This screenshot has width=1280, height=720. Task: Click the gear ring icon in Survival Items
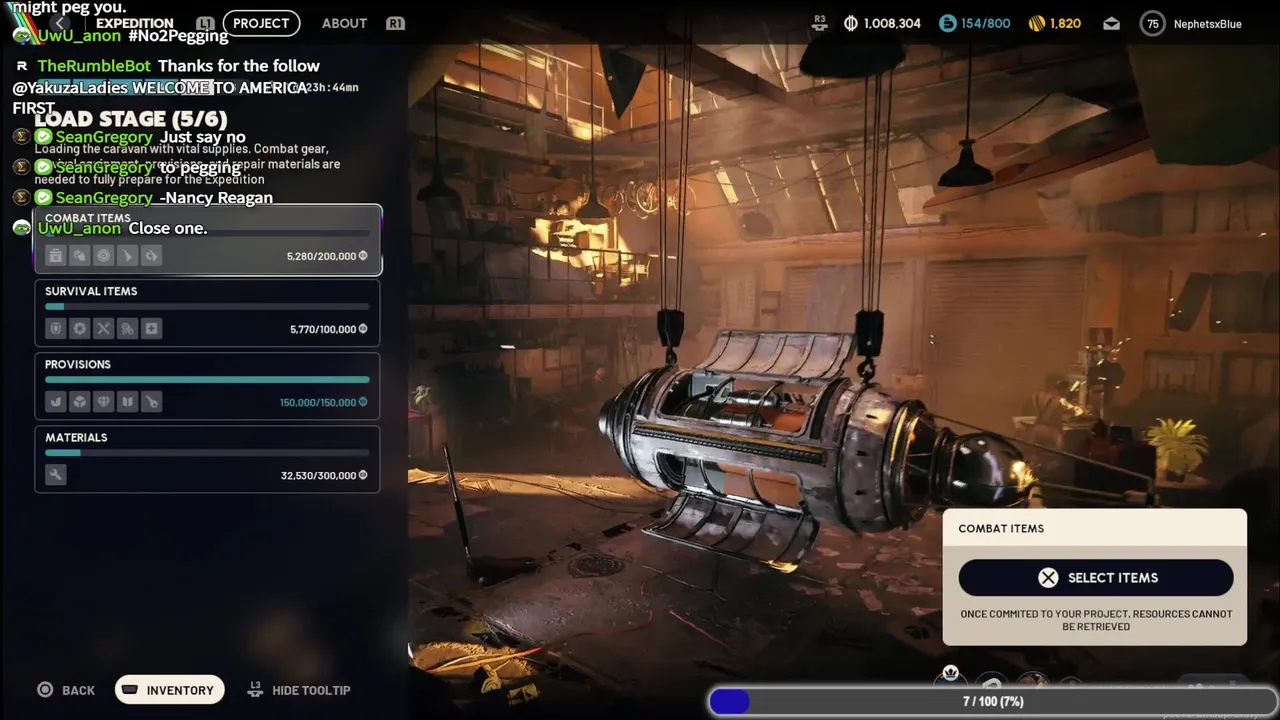click(80, 329)
